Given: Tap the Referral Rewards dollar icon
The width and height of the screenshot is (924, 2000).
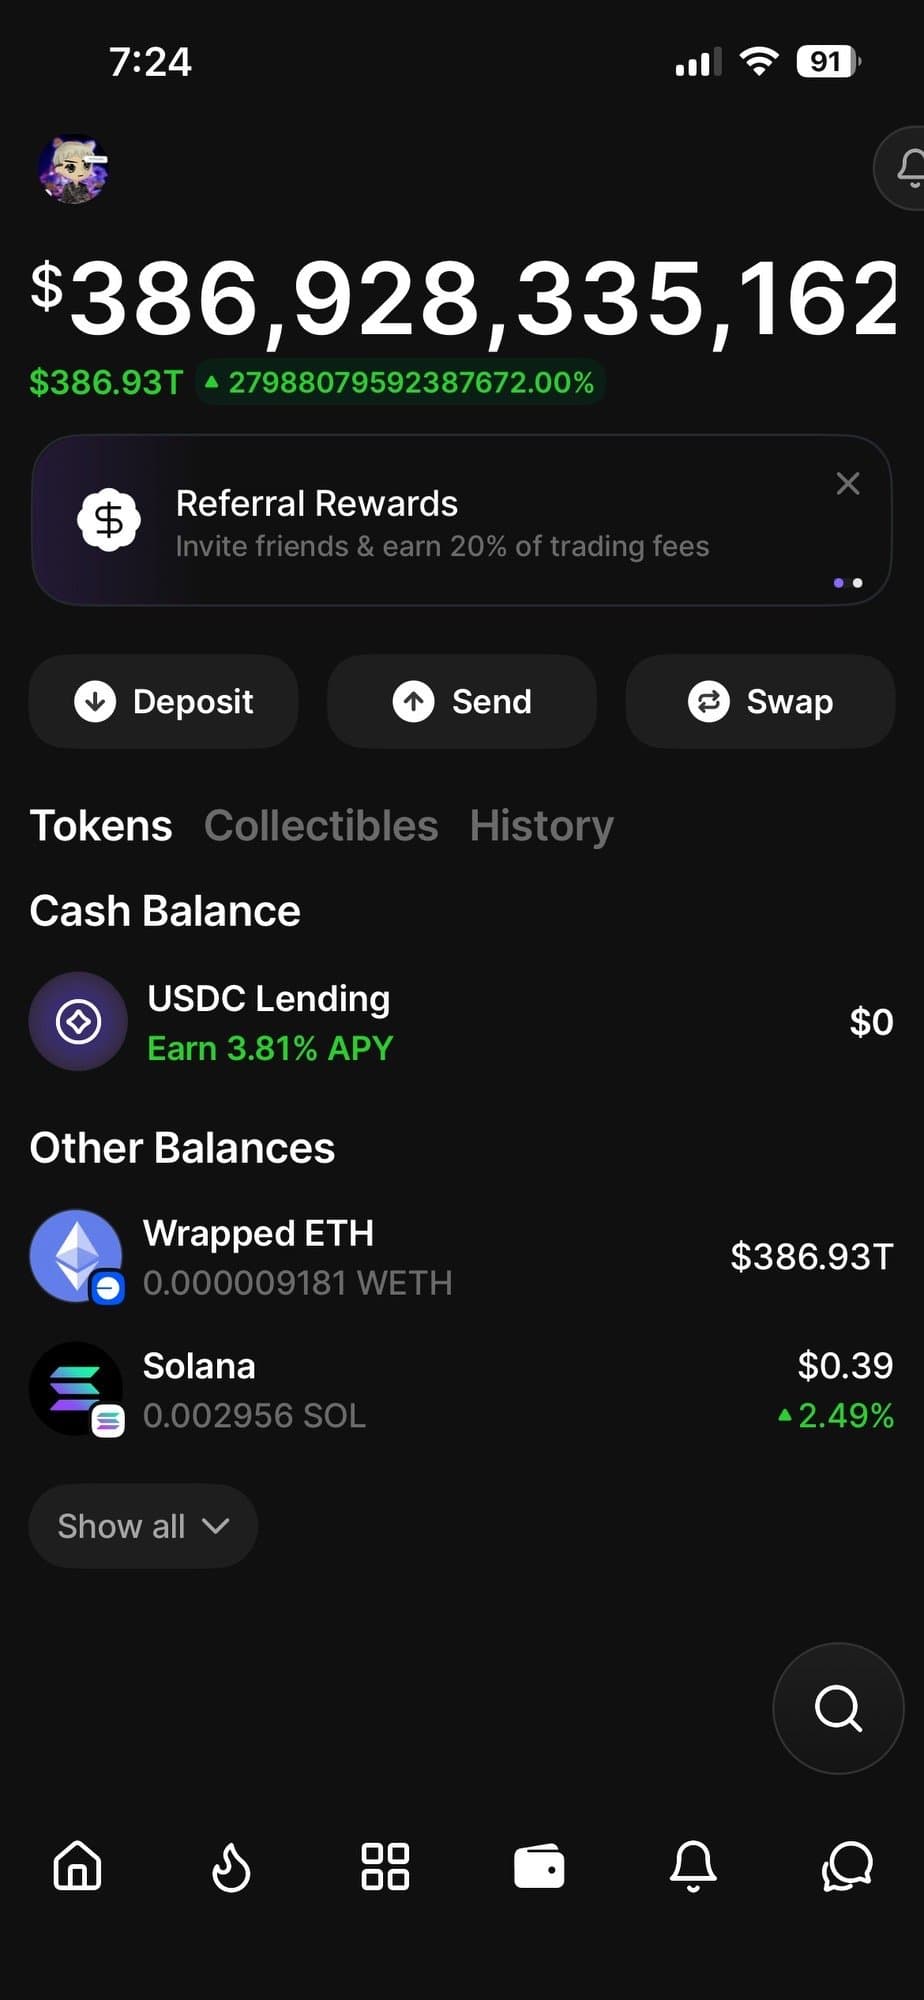Looking at the screenshot, I should click(x=109, y=520).
